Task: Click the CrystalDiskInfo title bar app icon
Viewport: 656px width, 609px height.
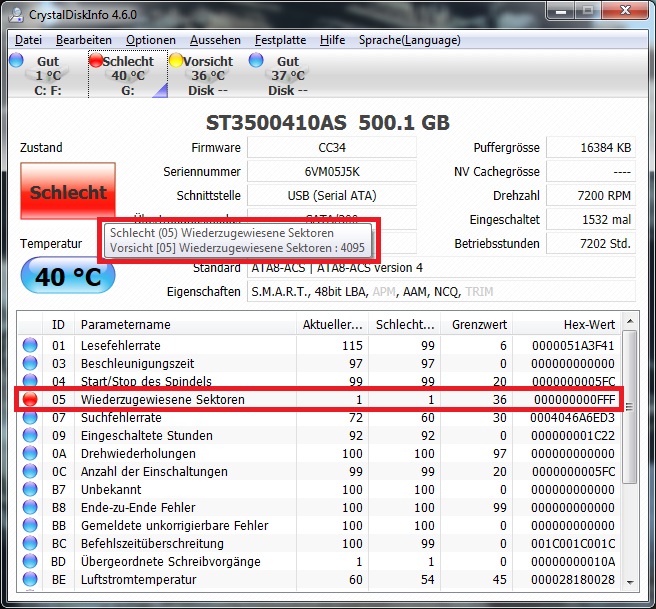Action: click(16, 14)
